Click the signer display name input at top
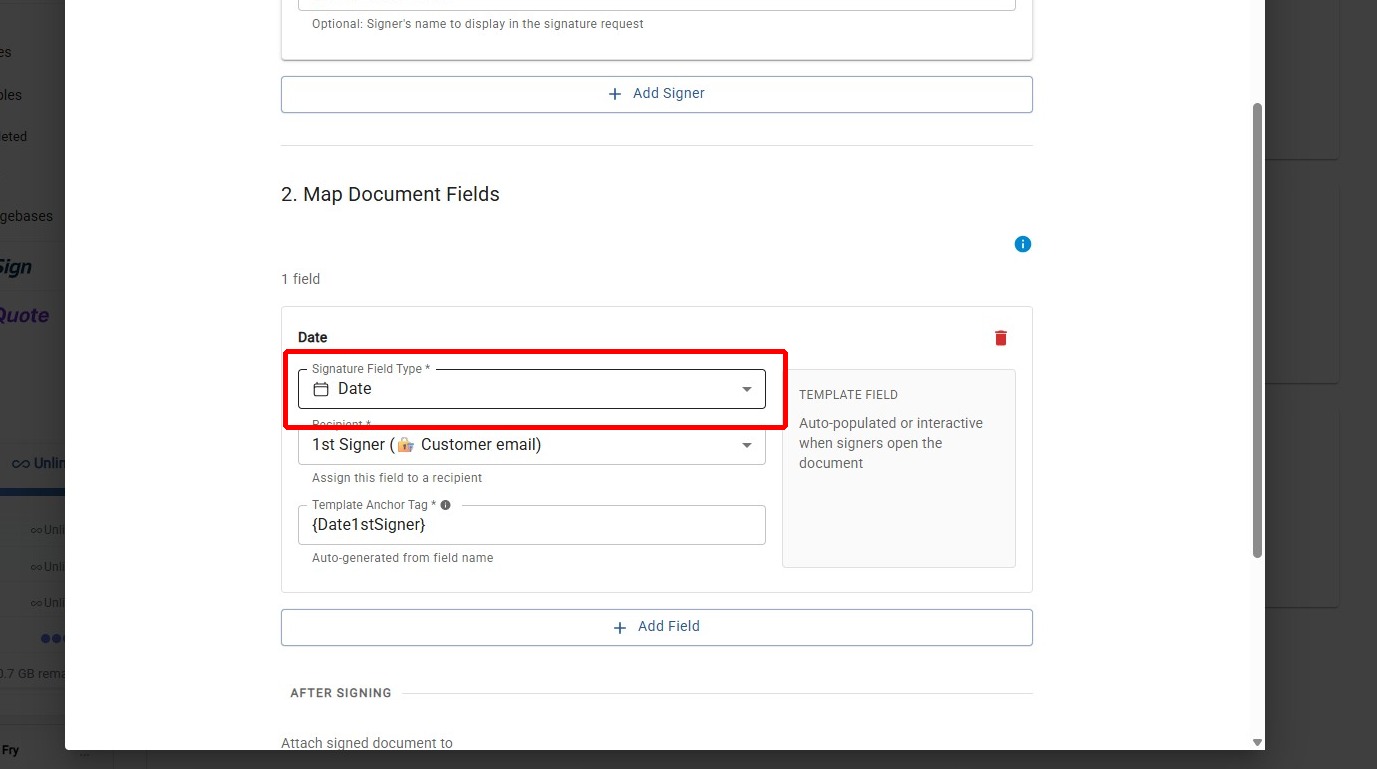The image size is (1377, 769). tap(657, 3)
